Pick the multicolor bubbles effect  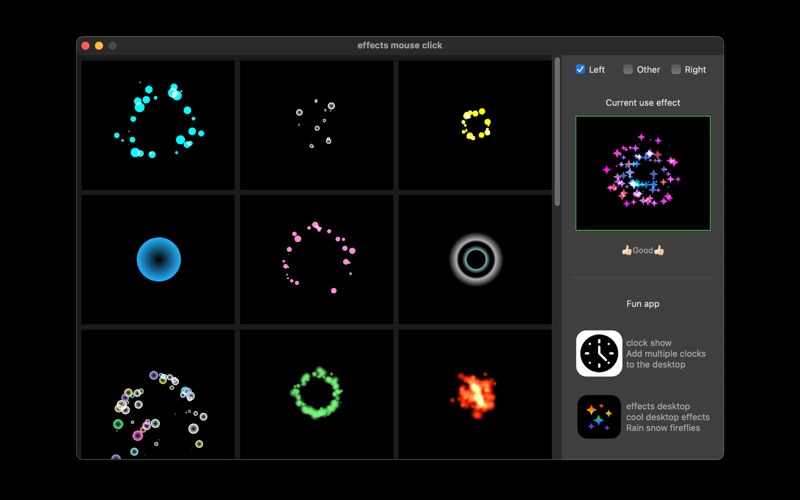pos(158,394)
